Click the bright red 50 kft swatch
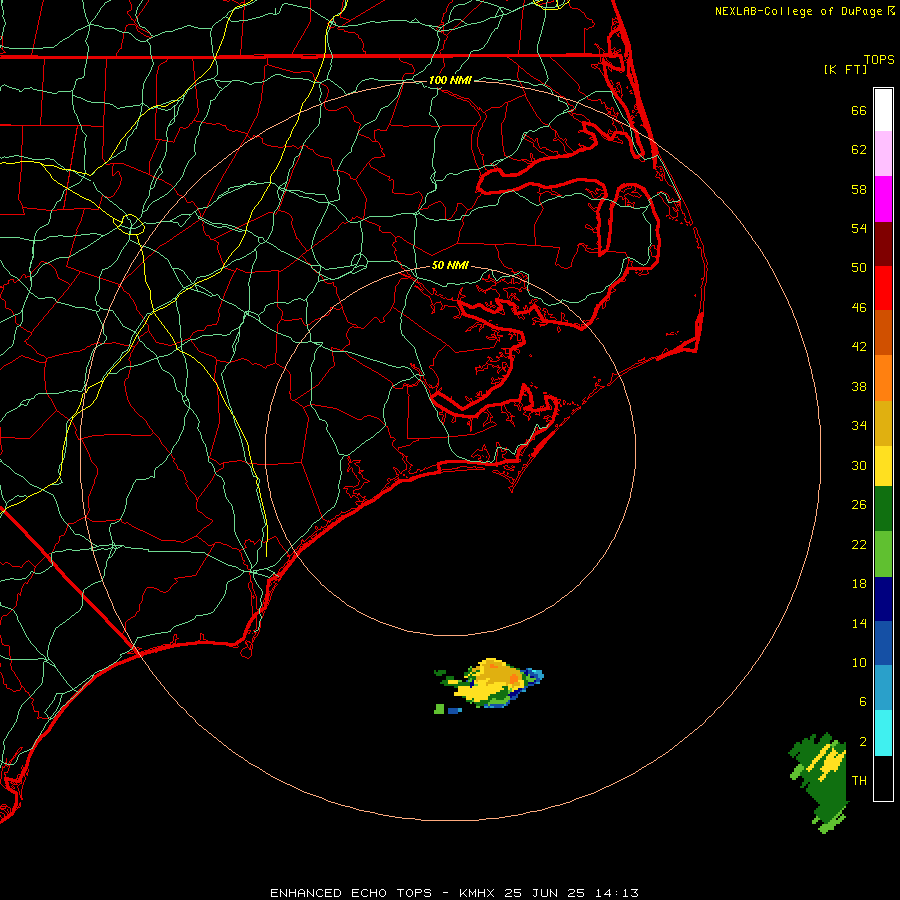This screenshot has height=900, width=900. 883,288
